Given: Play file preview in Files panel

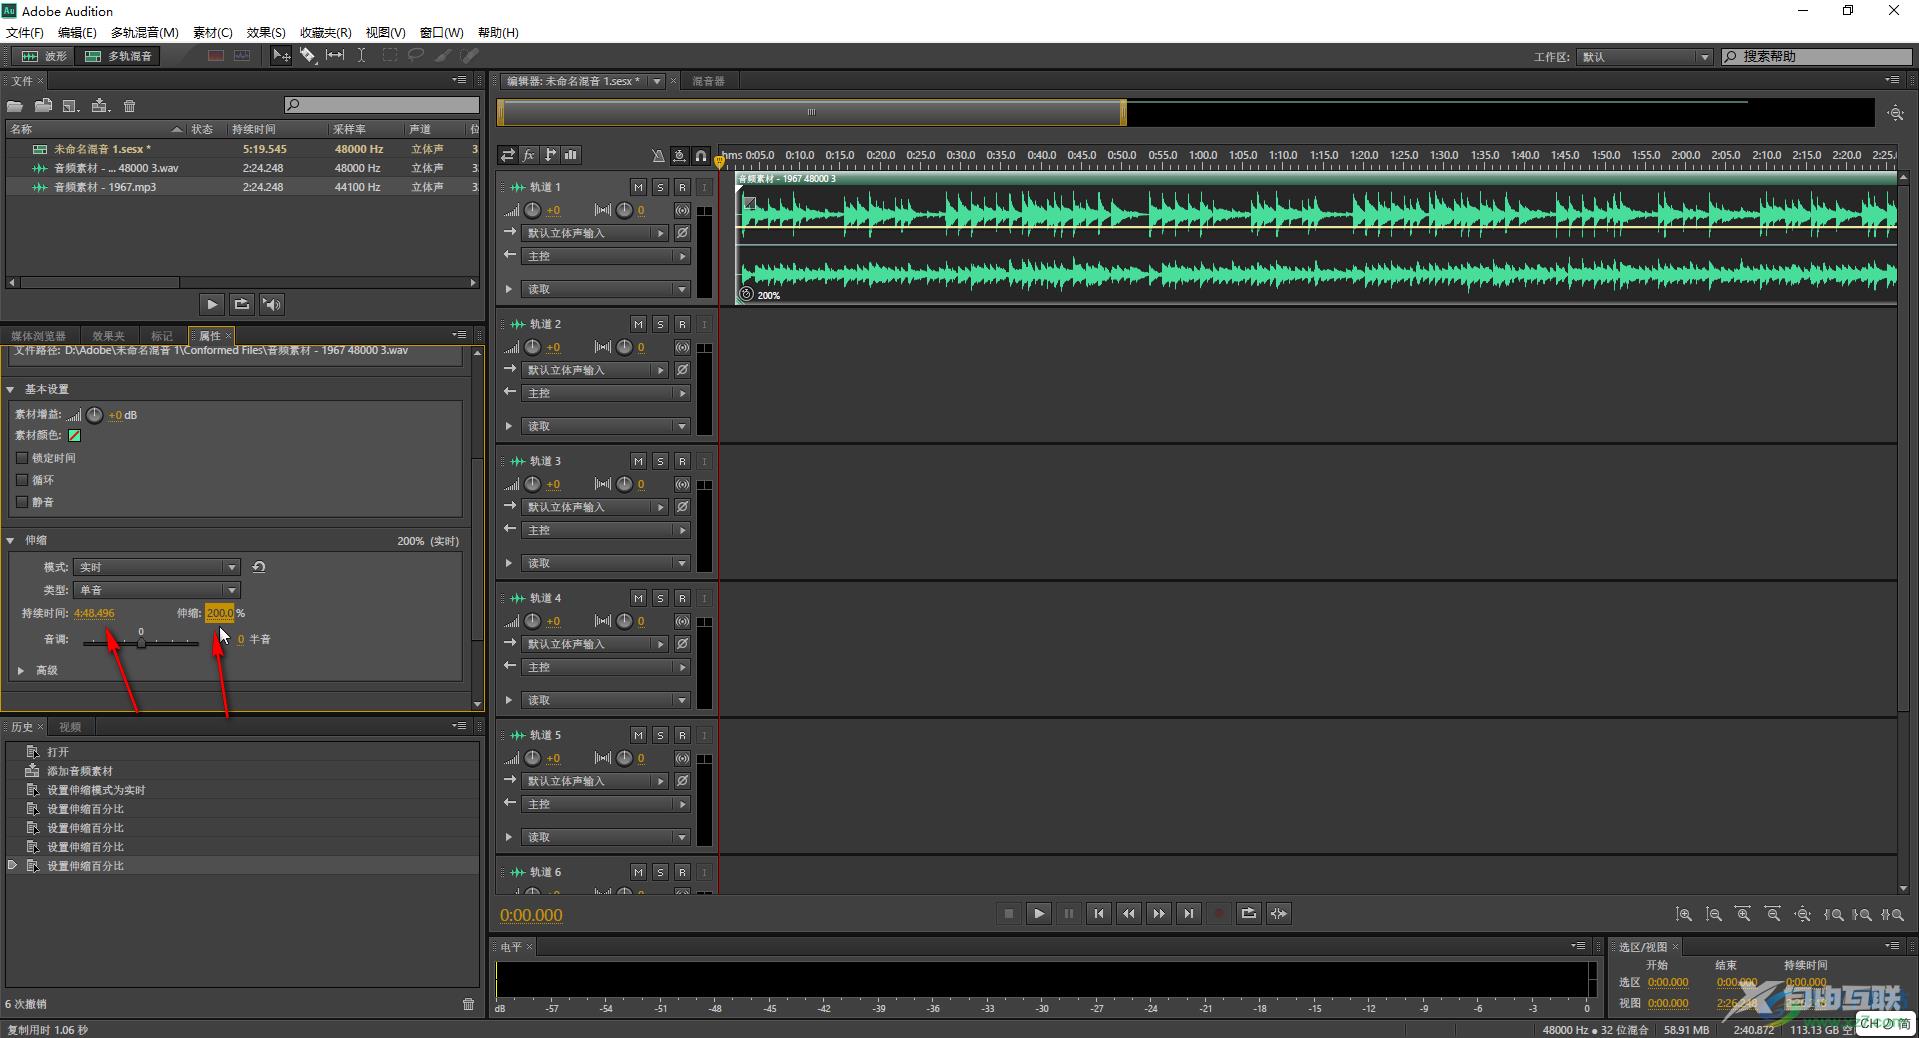Looking at the screenshot, I should tap(212, 304).
